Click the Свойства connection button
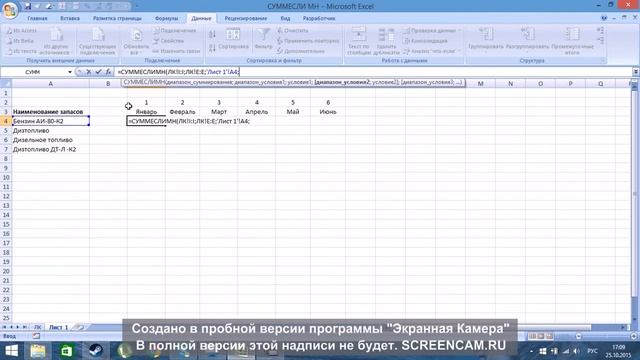640x360 pixels. click(x=169, y=41)
